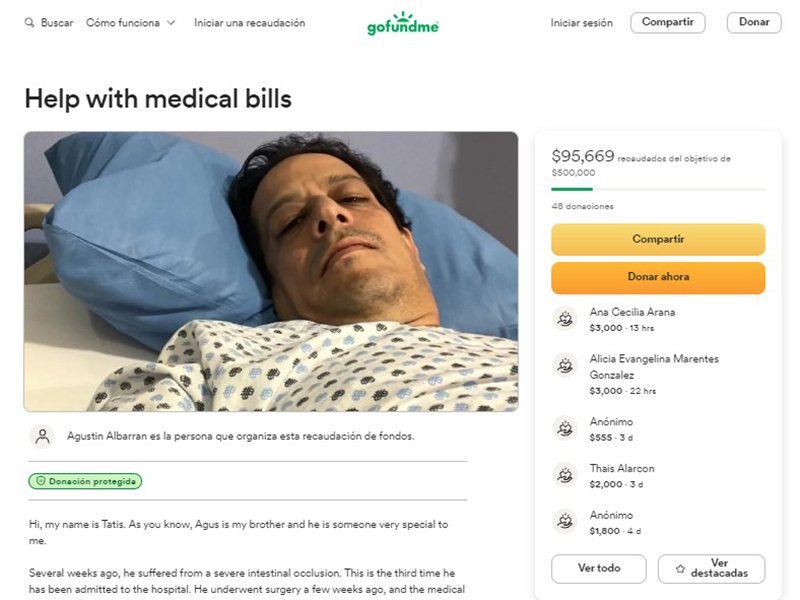Click Ana Cecilia Arana's donor icon
Viewport: 800px width, 600px height.
(565, 318)
